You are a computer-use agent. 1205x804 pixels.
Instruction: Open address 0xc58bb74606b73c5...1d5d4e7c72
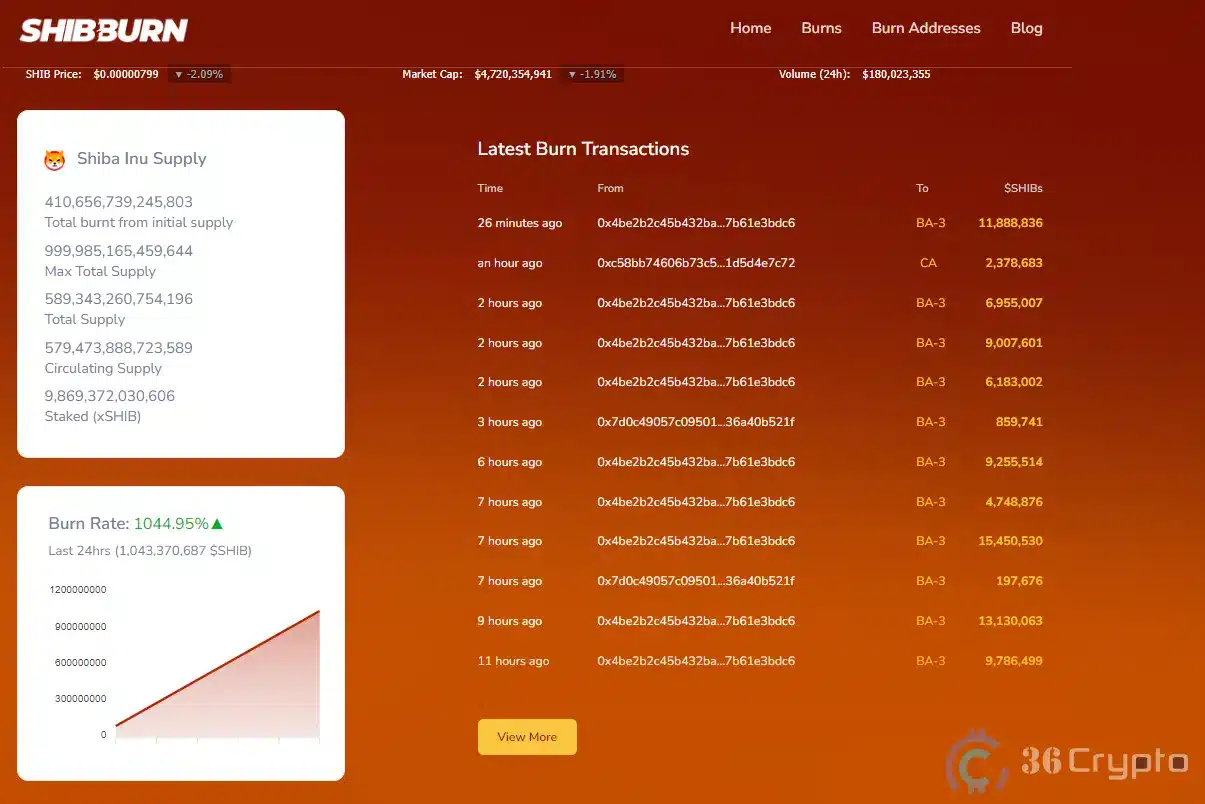coord(696,263)
